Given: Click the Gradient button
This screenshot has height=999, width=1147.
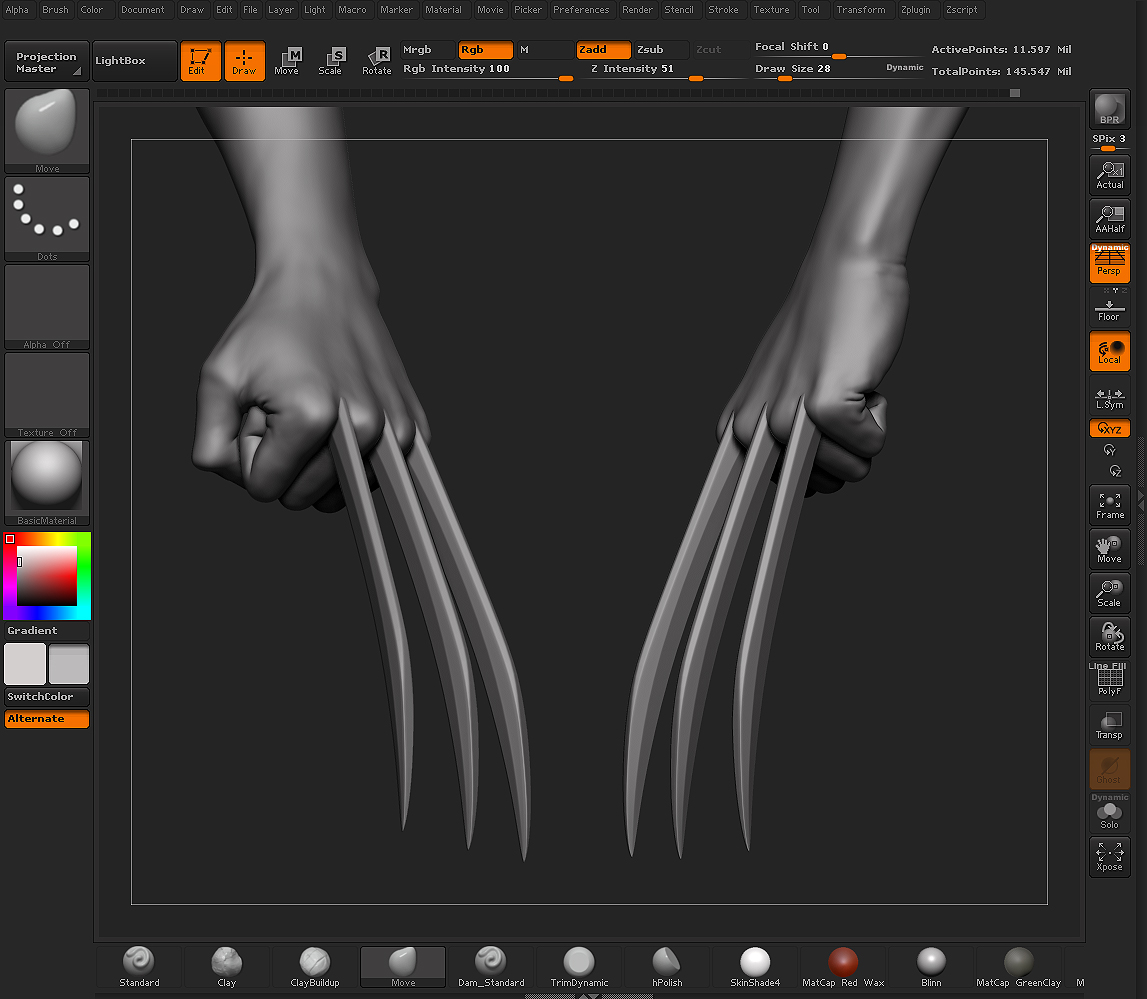Looking at the screenshot, I should (47, 630).
